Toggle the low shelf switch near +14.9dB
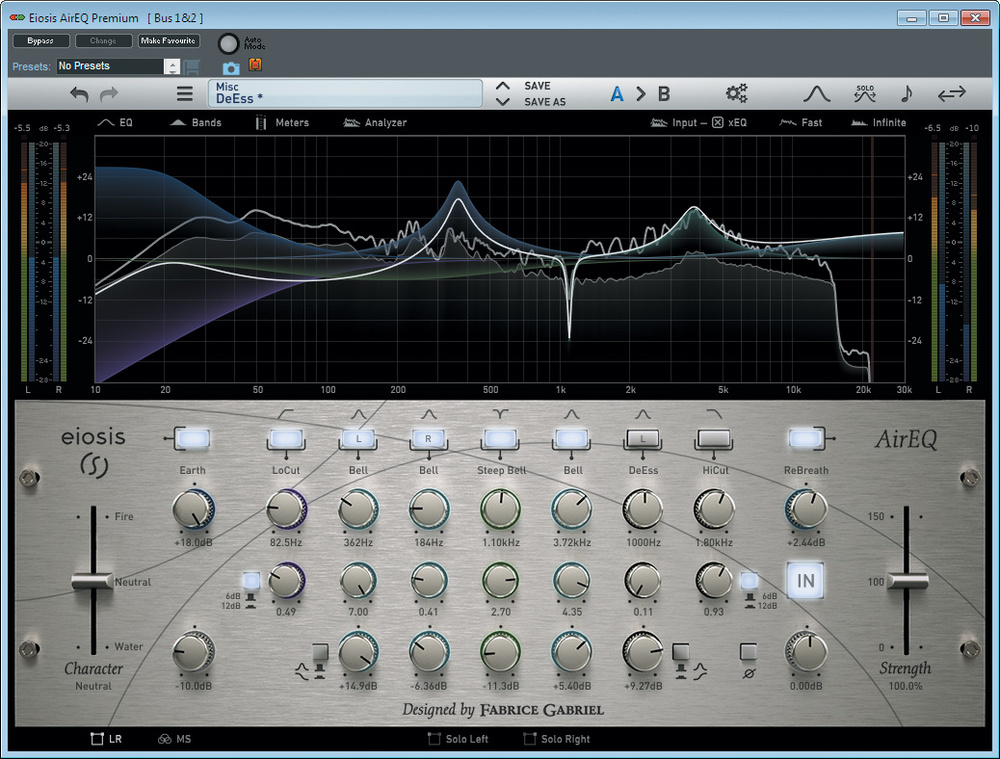Viewport: 1000px width, 759px height. [x=320, y=653]
